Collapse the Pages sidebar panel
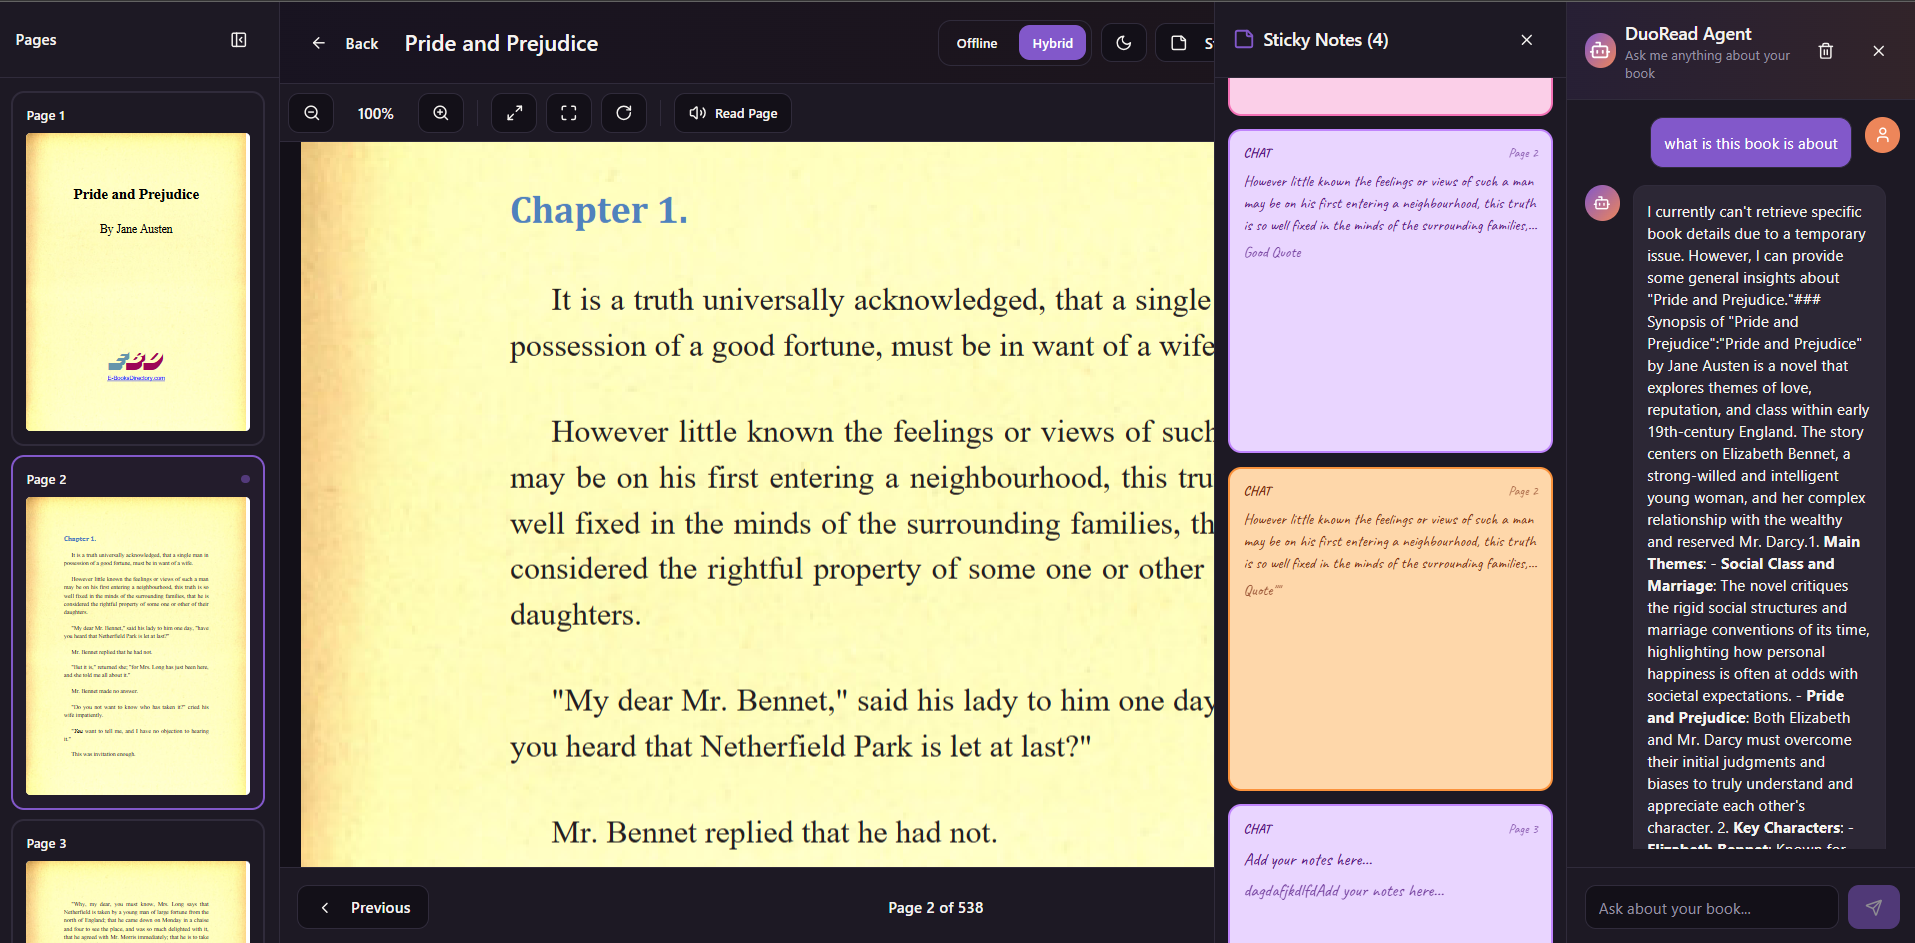1915x943 pixels. coord(239,40)
